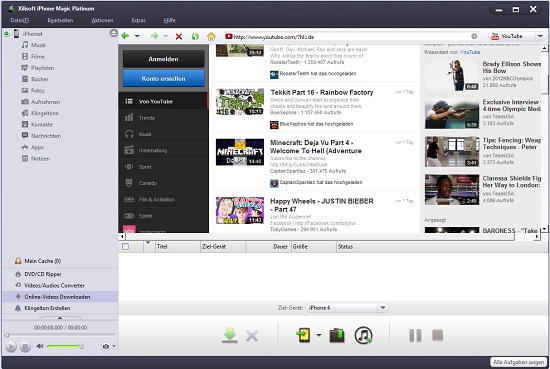Open Comedy in the YouTube sidebar
This screenshot has width=550, height=369.
point(163,183)
